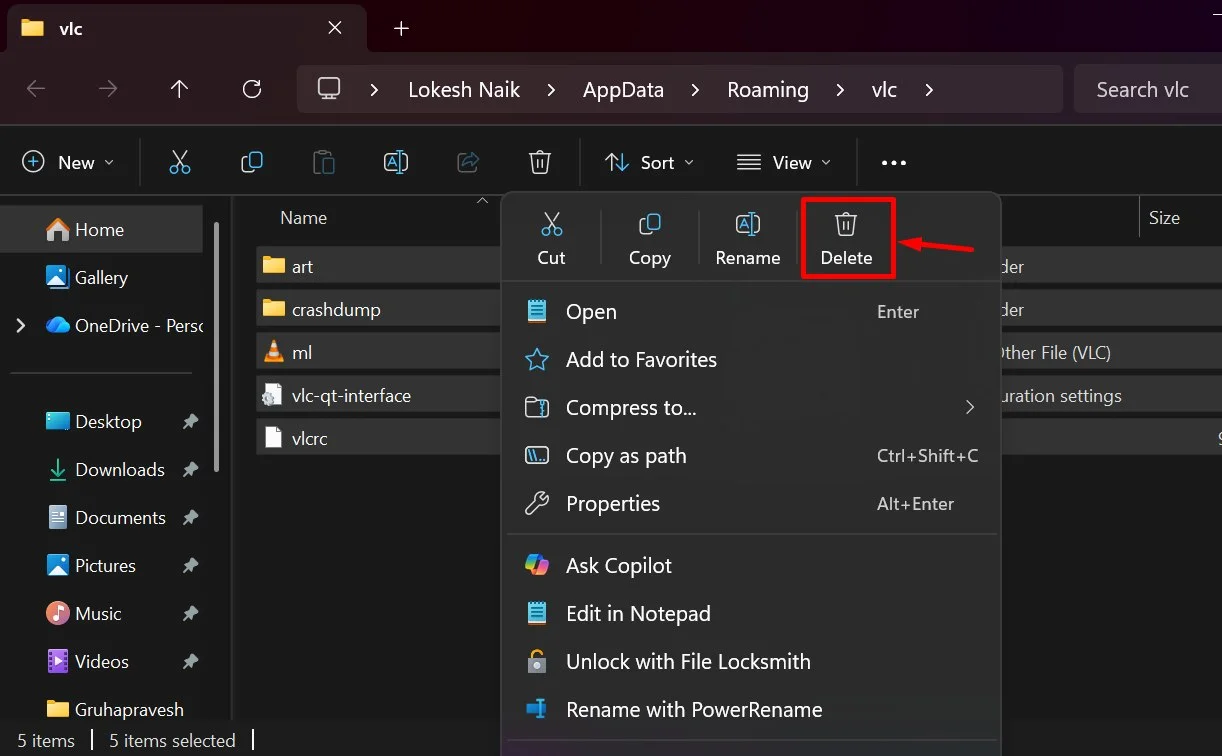Click the Cut icon in the toolbar
Image resolution: width=1222 pixels, height=756 pixels.
[x=180, y=162]
